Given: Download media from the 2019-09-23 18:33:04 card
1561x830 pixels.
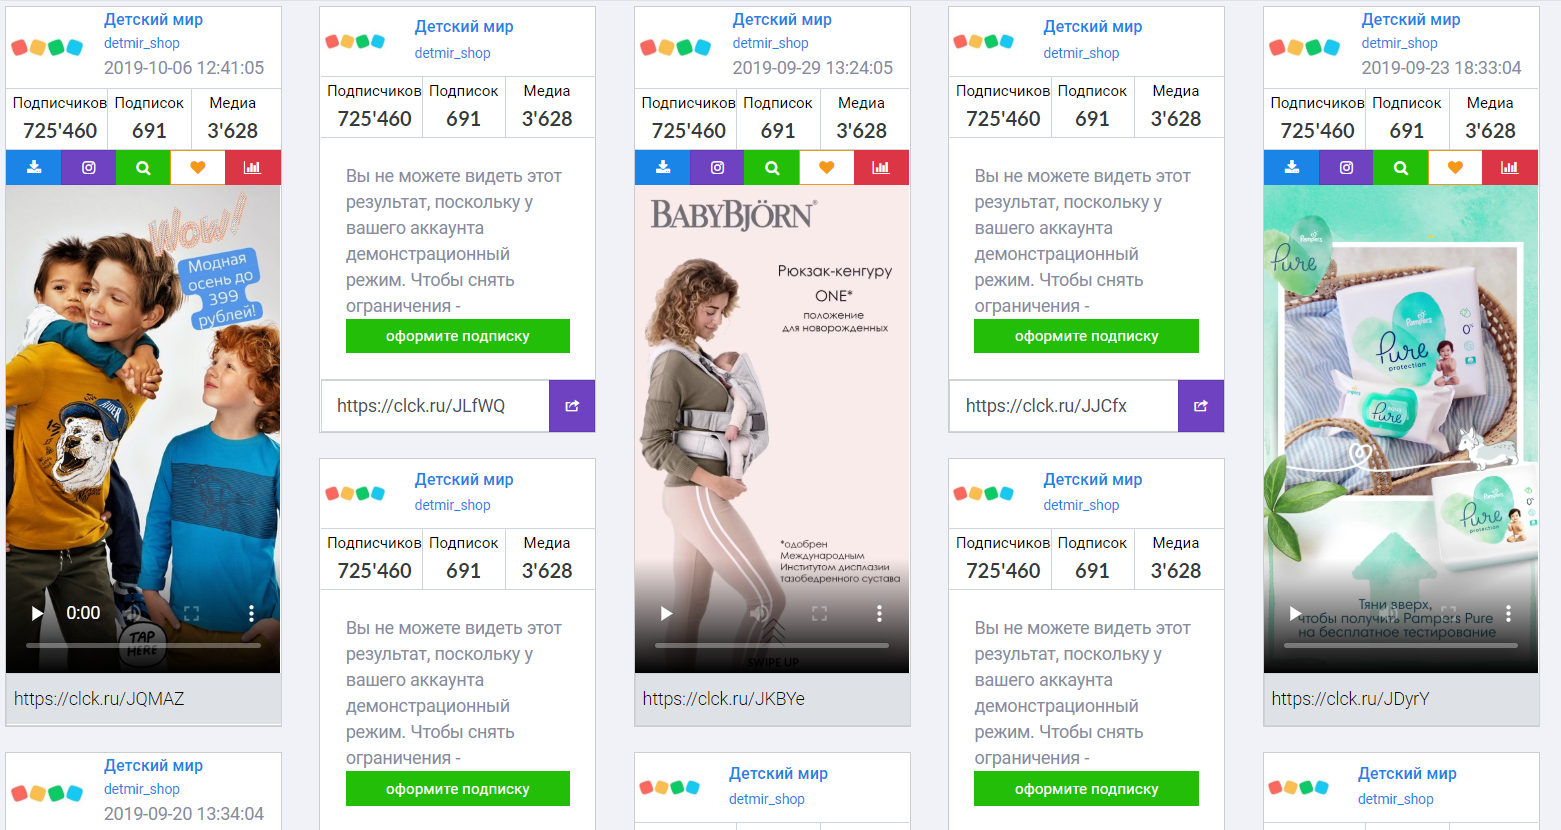Looking at the screenshot, I should 1292,168.
